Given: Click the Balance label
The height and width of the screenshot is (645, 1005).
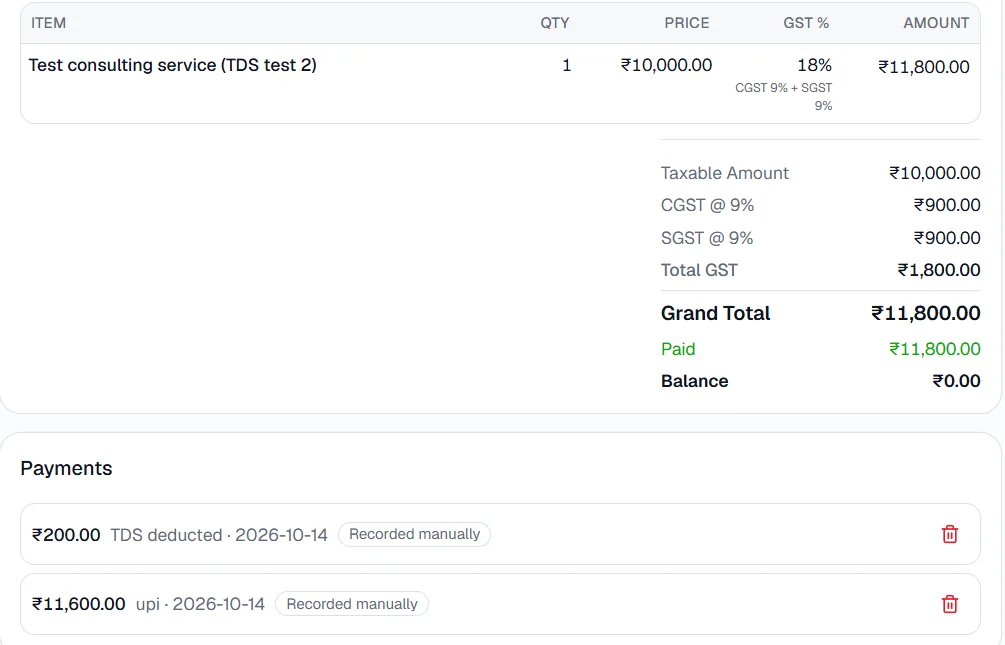Looking at the screenshot, I should [694, 381].
